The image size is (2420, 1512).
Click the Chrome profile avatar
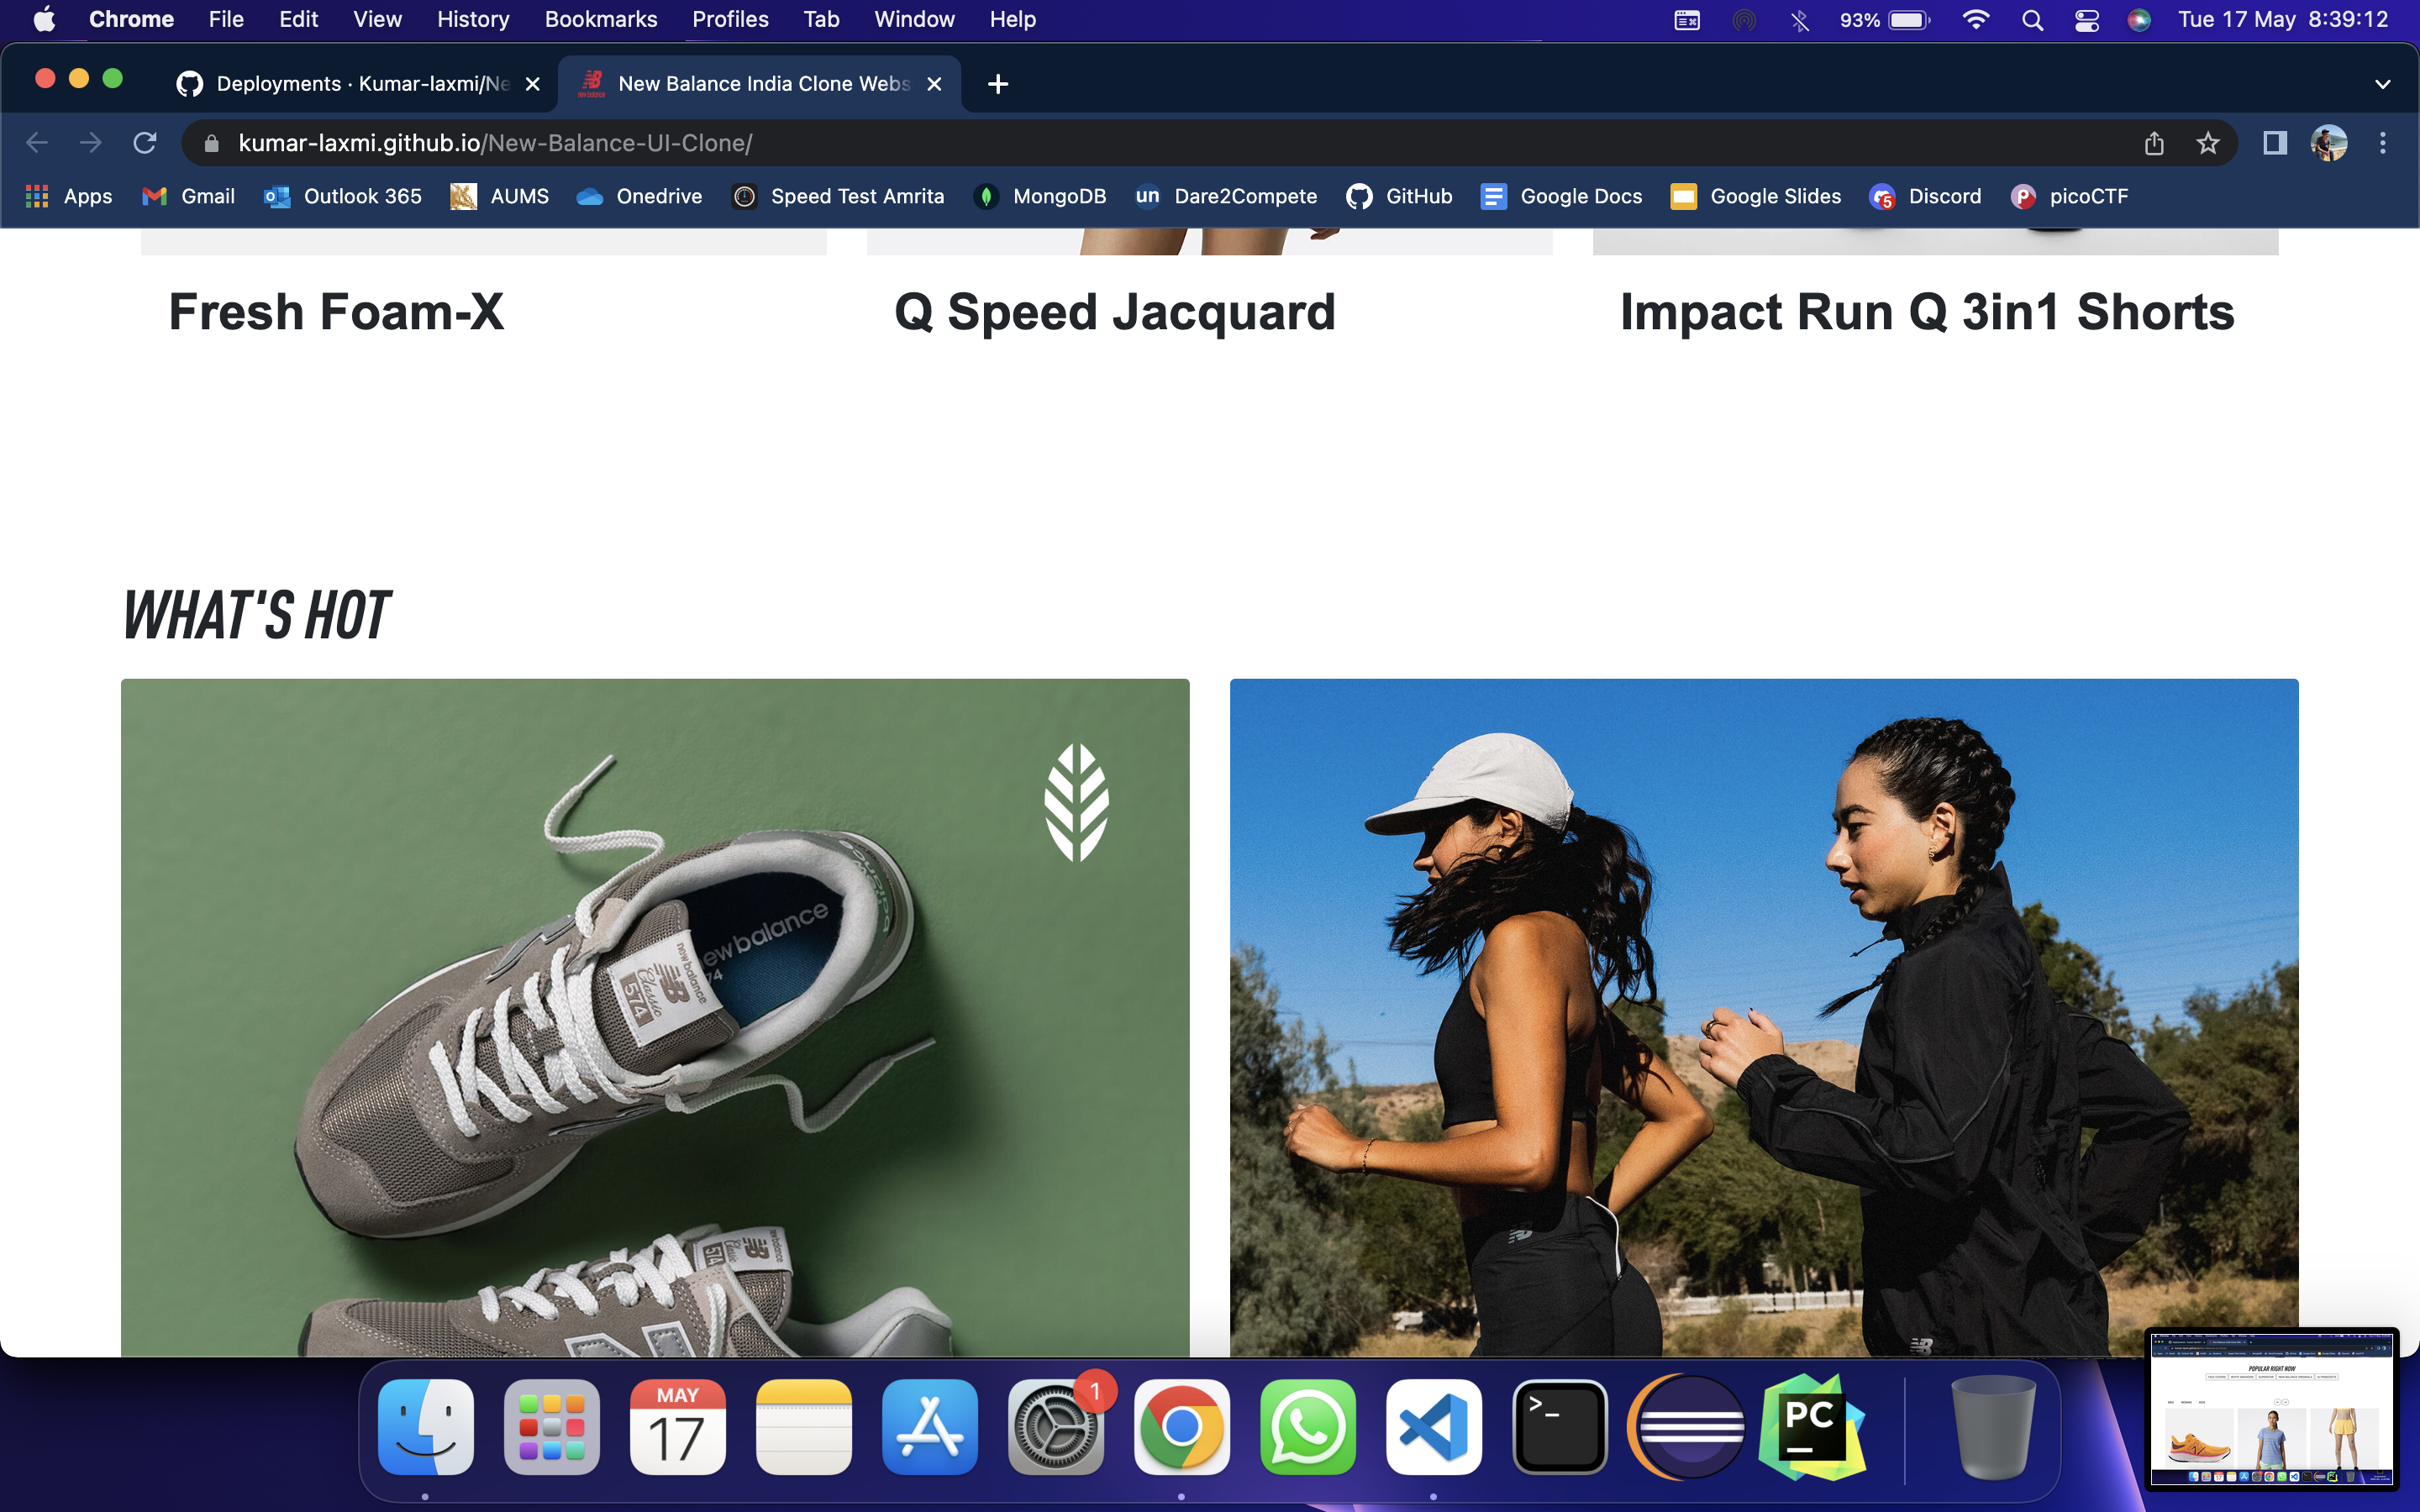click(x=2329, y=143)
